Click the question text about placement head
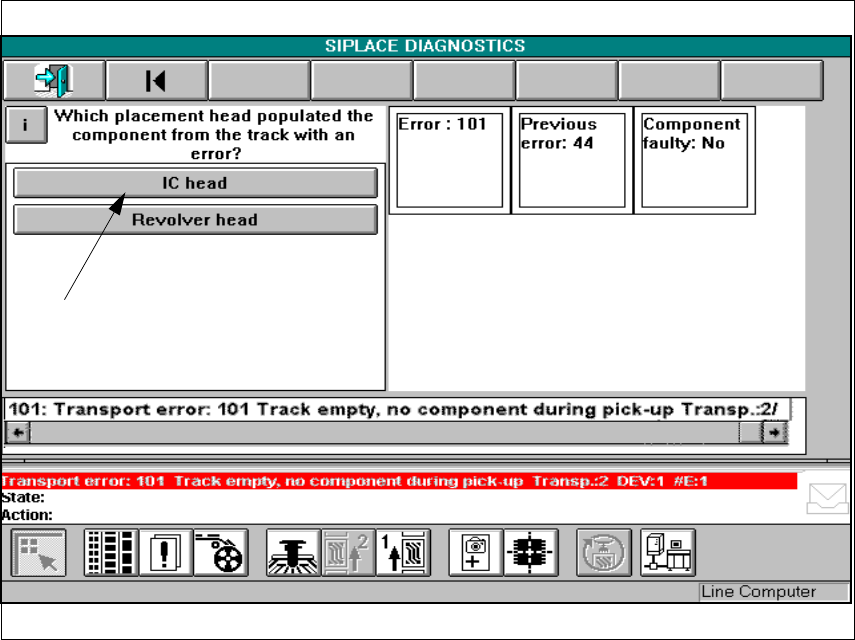This screenshot has height=640, width=855. click(x=214, y=135)
